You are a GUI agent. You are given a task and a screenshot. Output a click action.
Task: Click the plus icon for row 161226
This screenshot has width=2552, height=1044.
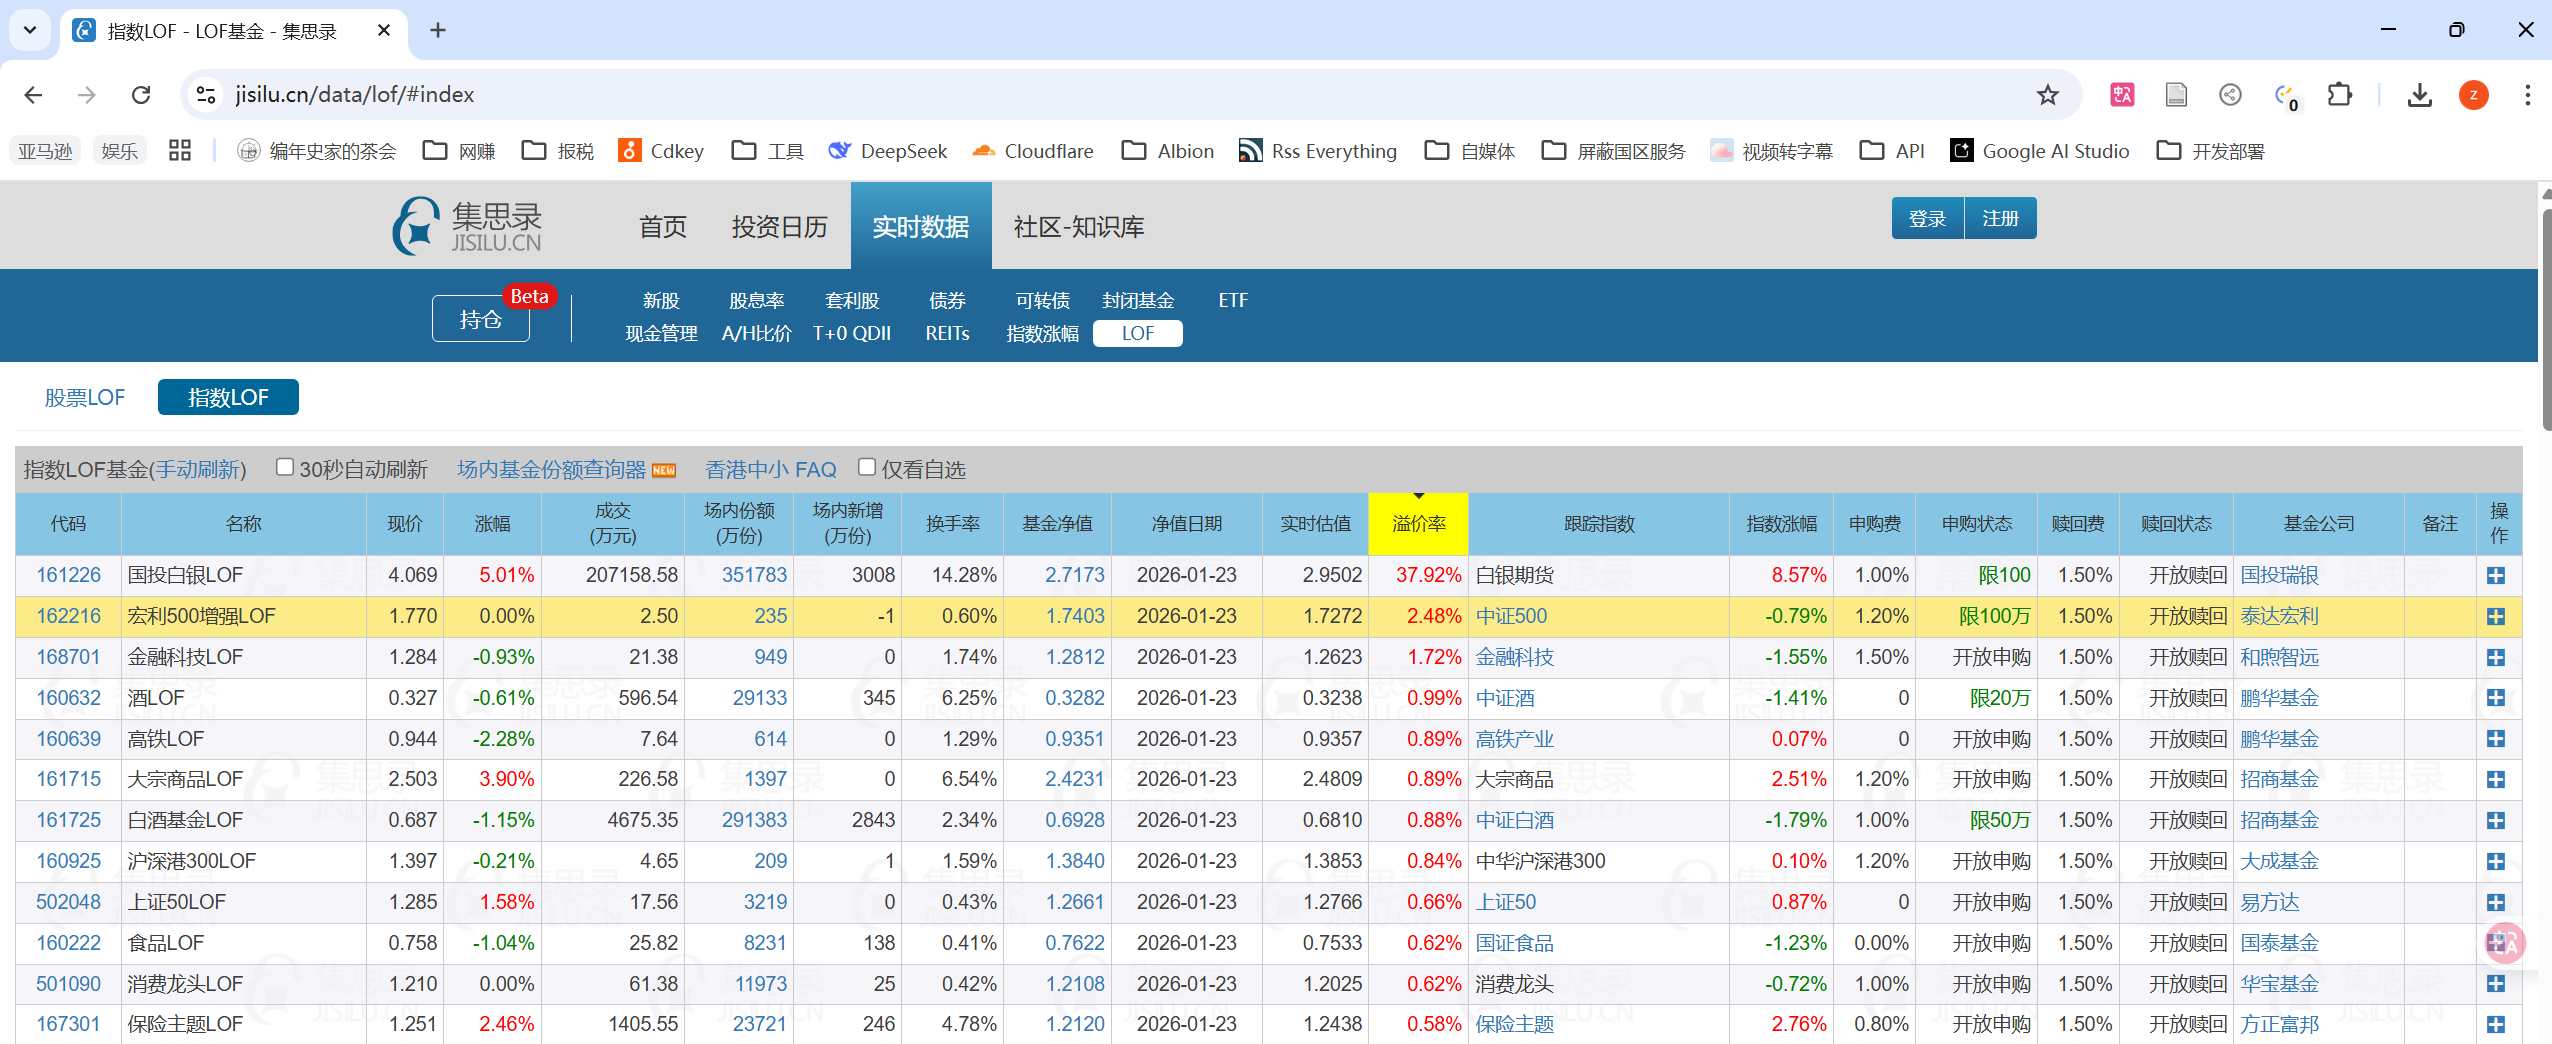pyautogui.click(x=2495, y=576)
